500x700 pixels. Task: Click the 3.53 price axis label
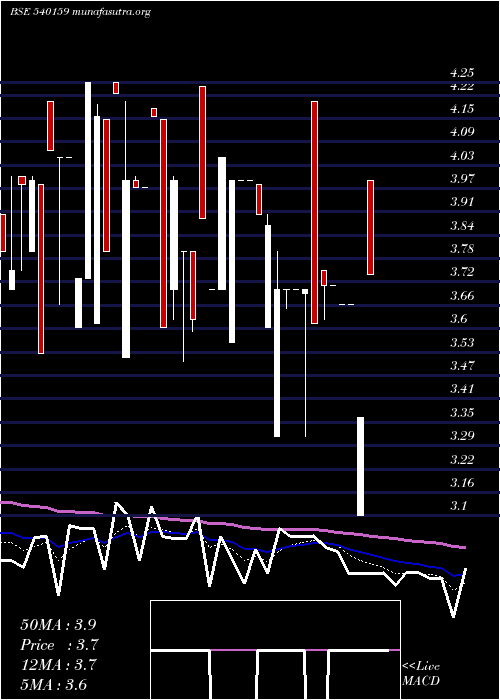click(462, 342)
